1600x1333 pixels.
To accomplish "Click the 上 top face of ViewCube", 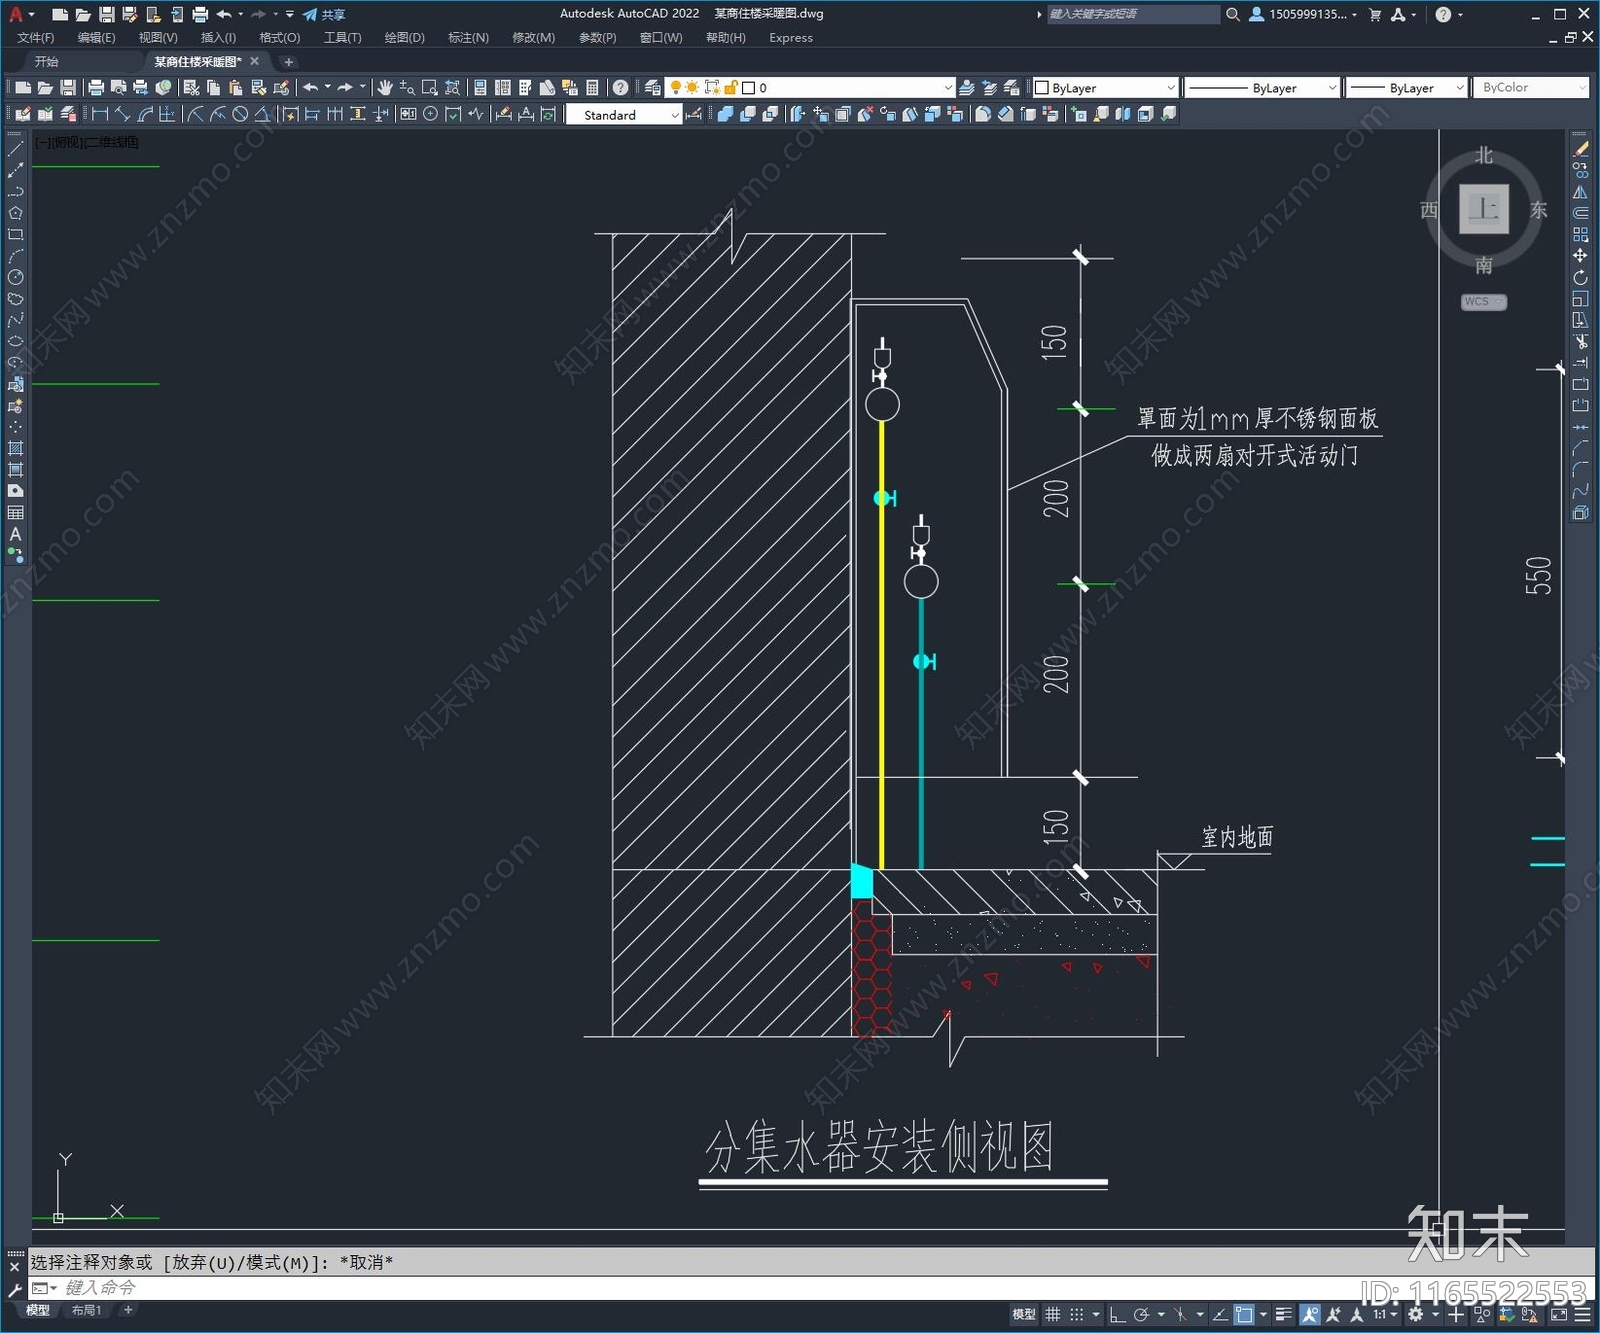I will [1484, 209].
